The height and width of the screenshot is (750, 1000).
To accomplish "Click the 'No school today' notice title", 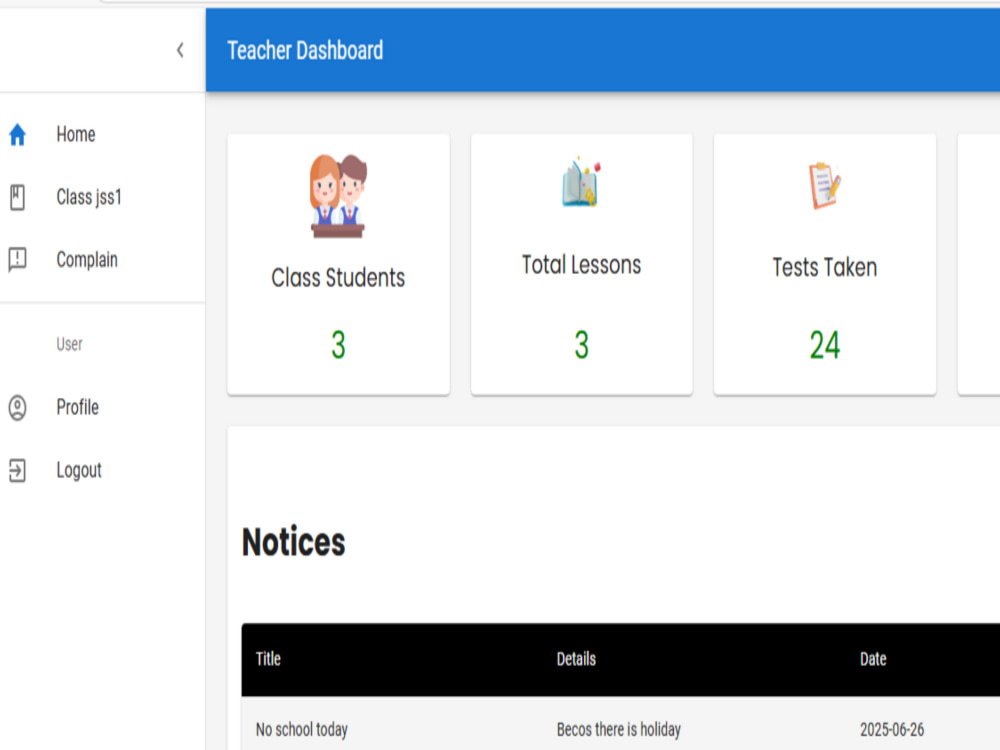I will click(302, 729).
